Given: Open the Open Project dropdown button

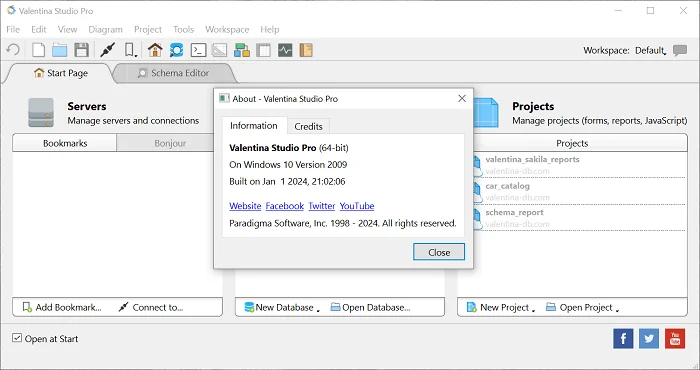Looking at the screenshot, I should click(x=583, y=308).
